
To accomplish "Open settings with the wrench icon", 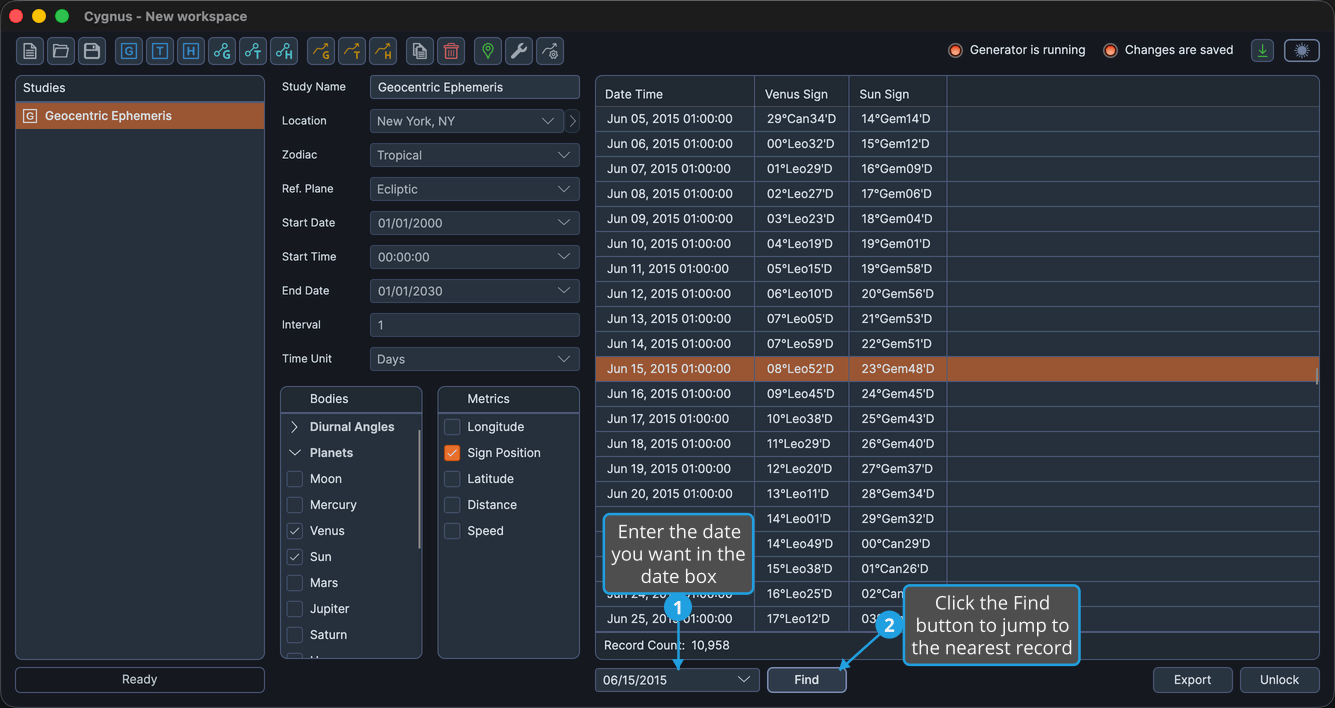I will click(519, 50).
